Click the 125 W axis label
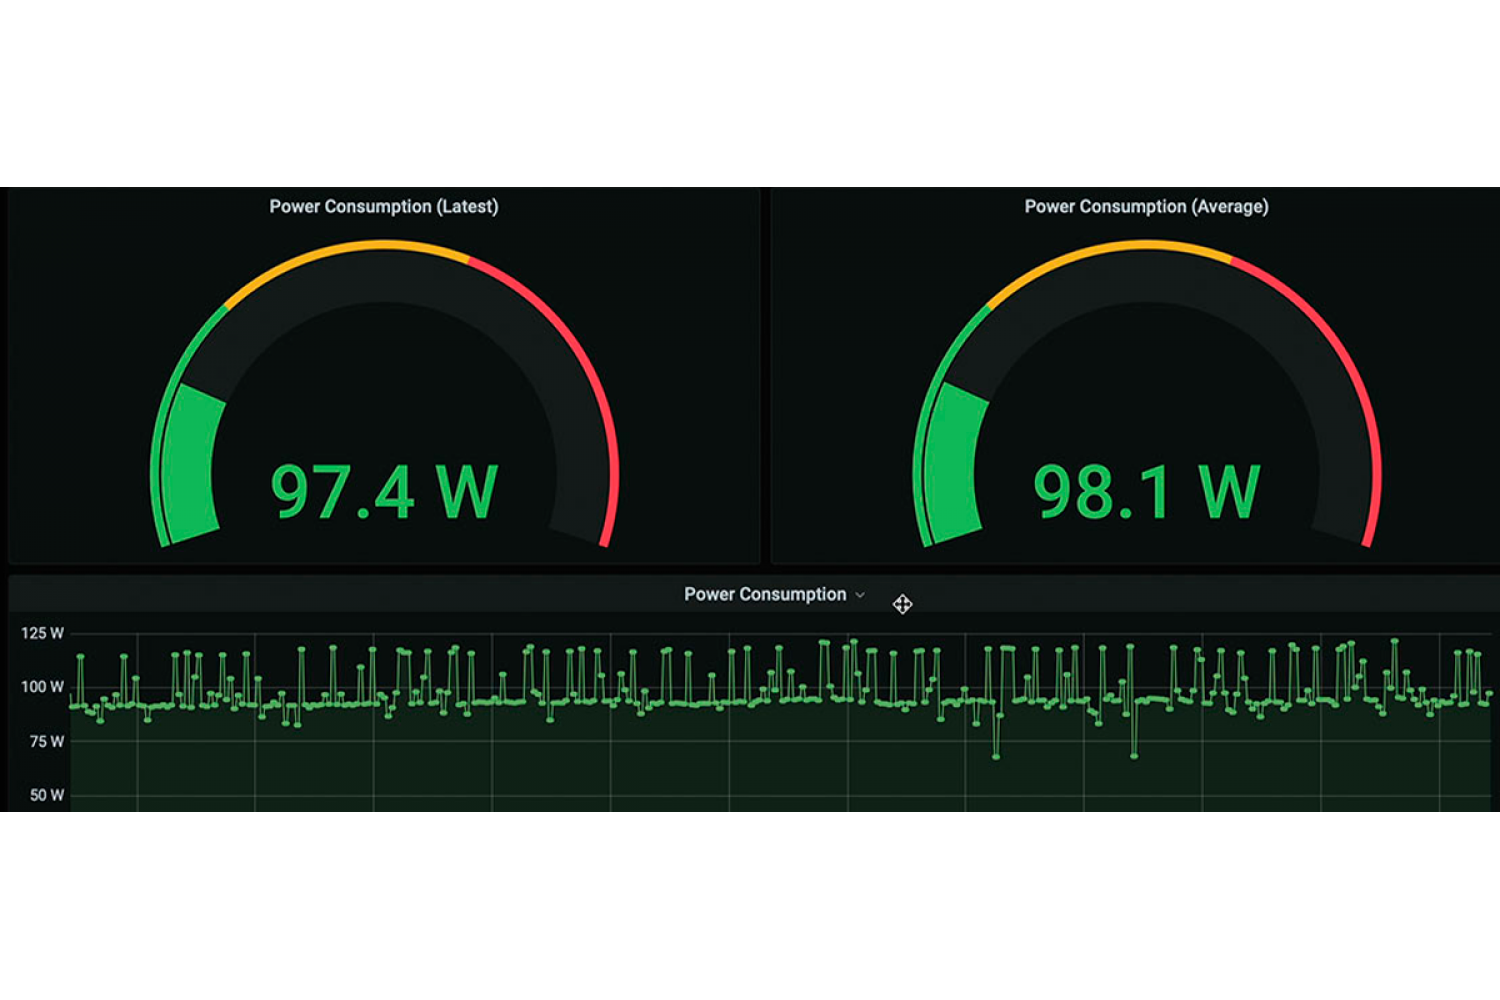 (42, 633)
